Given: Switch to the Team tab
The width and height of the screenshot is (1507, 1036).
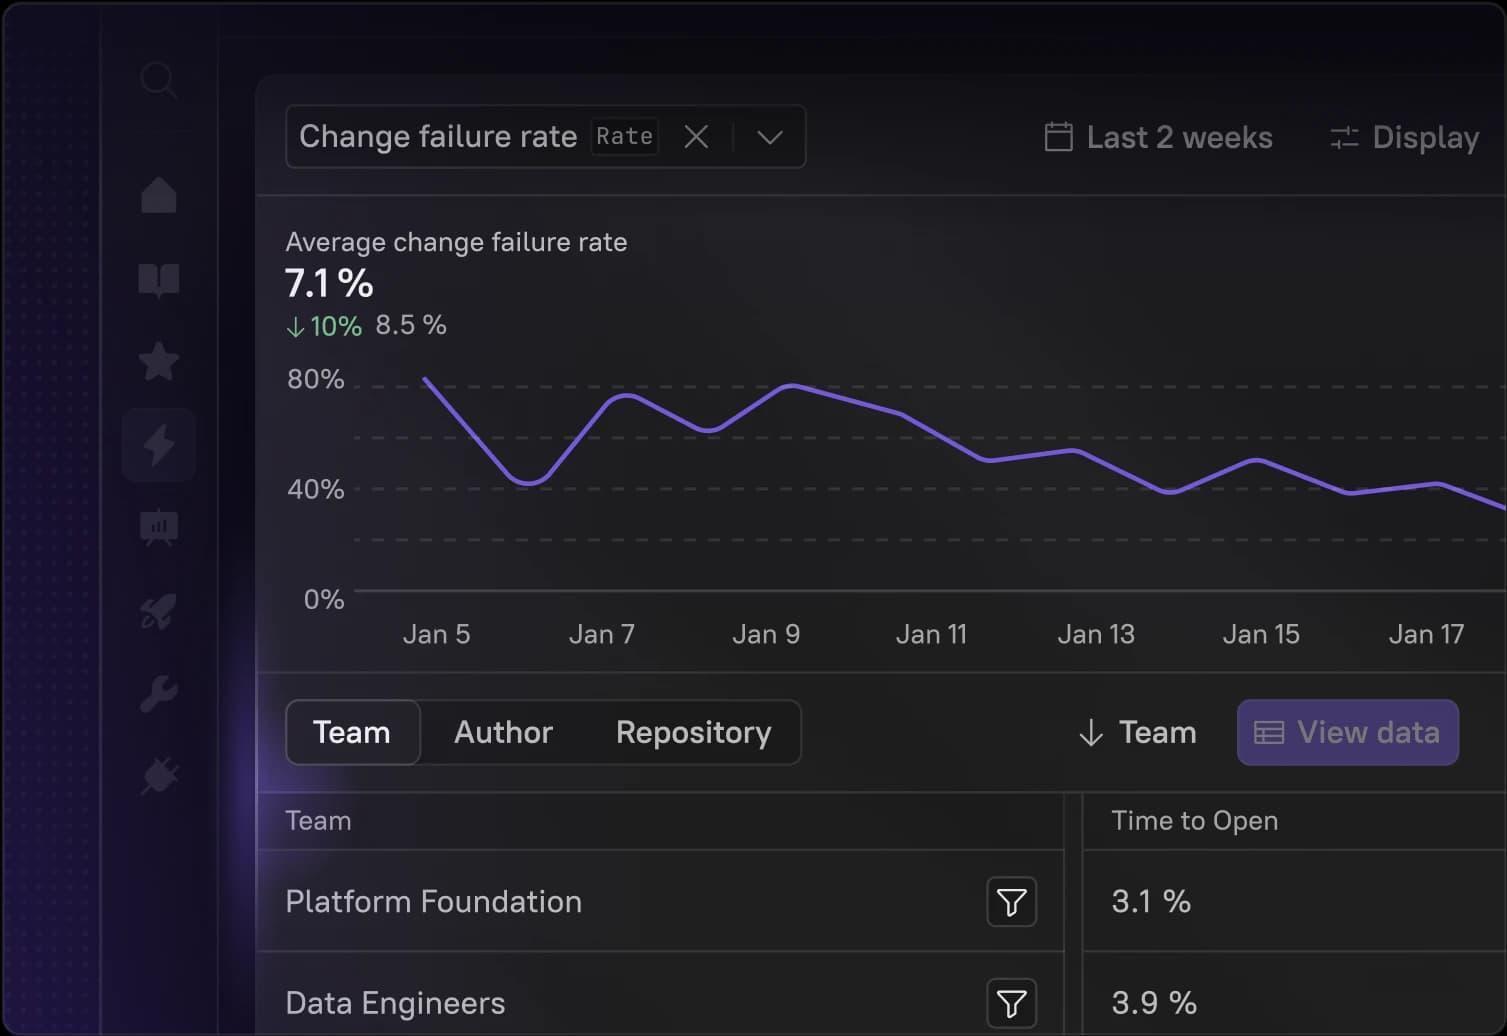Looking at the screenshot, I should click(352, 732).
